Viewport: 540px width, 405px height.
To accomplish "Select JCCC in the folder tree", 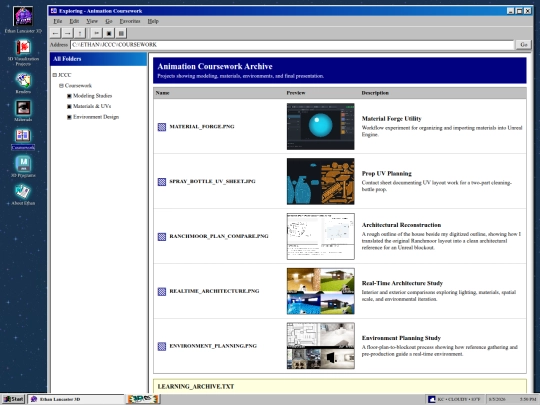I will click(64, 75).
